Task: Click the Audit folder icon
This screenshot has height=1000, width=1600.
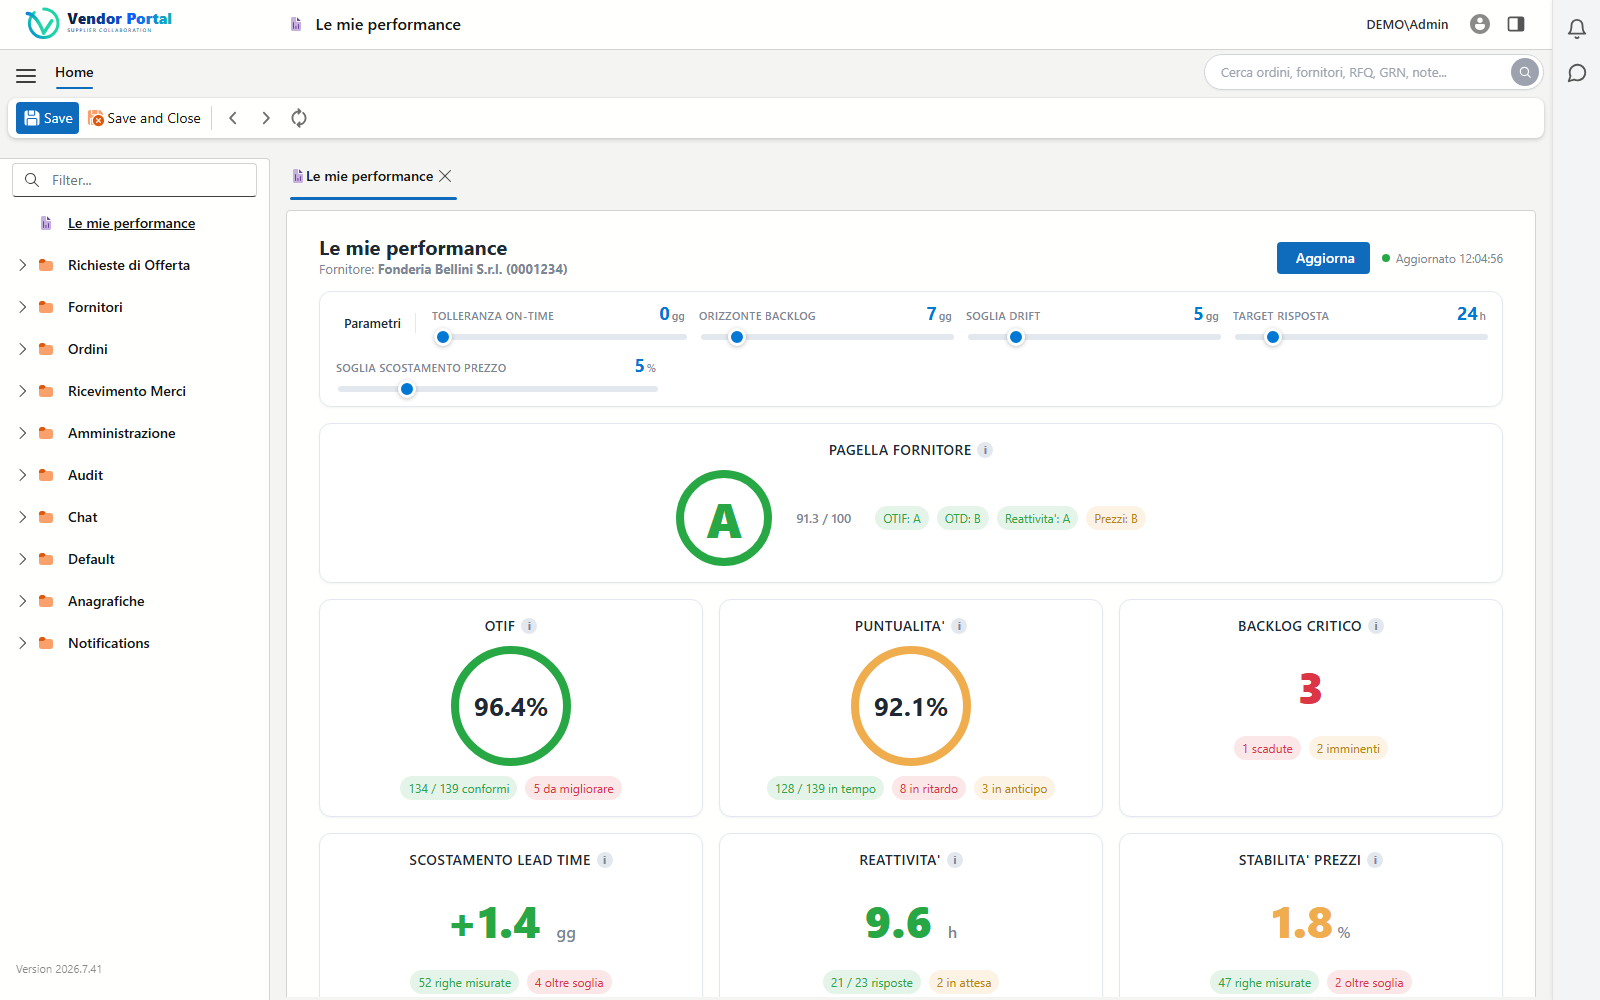Action: click(46, 475)
